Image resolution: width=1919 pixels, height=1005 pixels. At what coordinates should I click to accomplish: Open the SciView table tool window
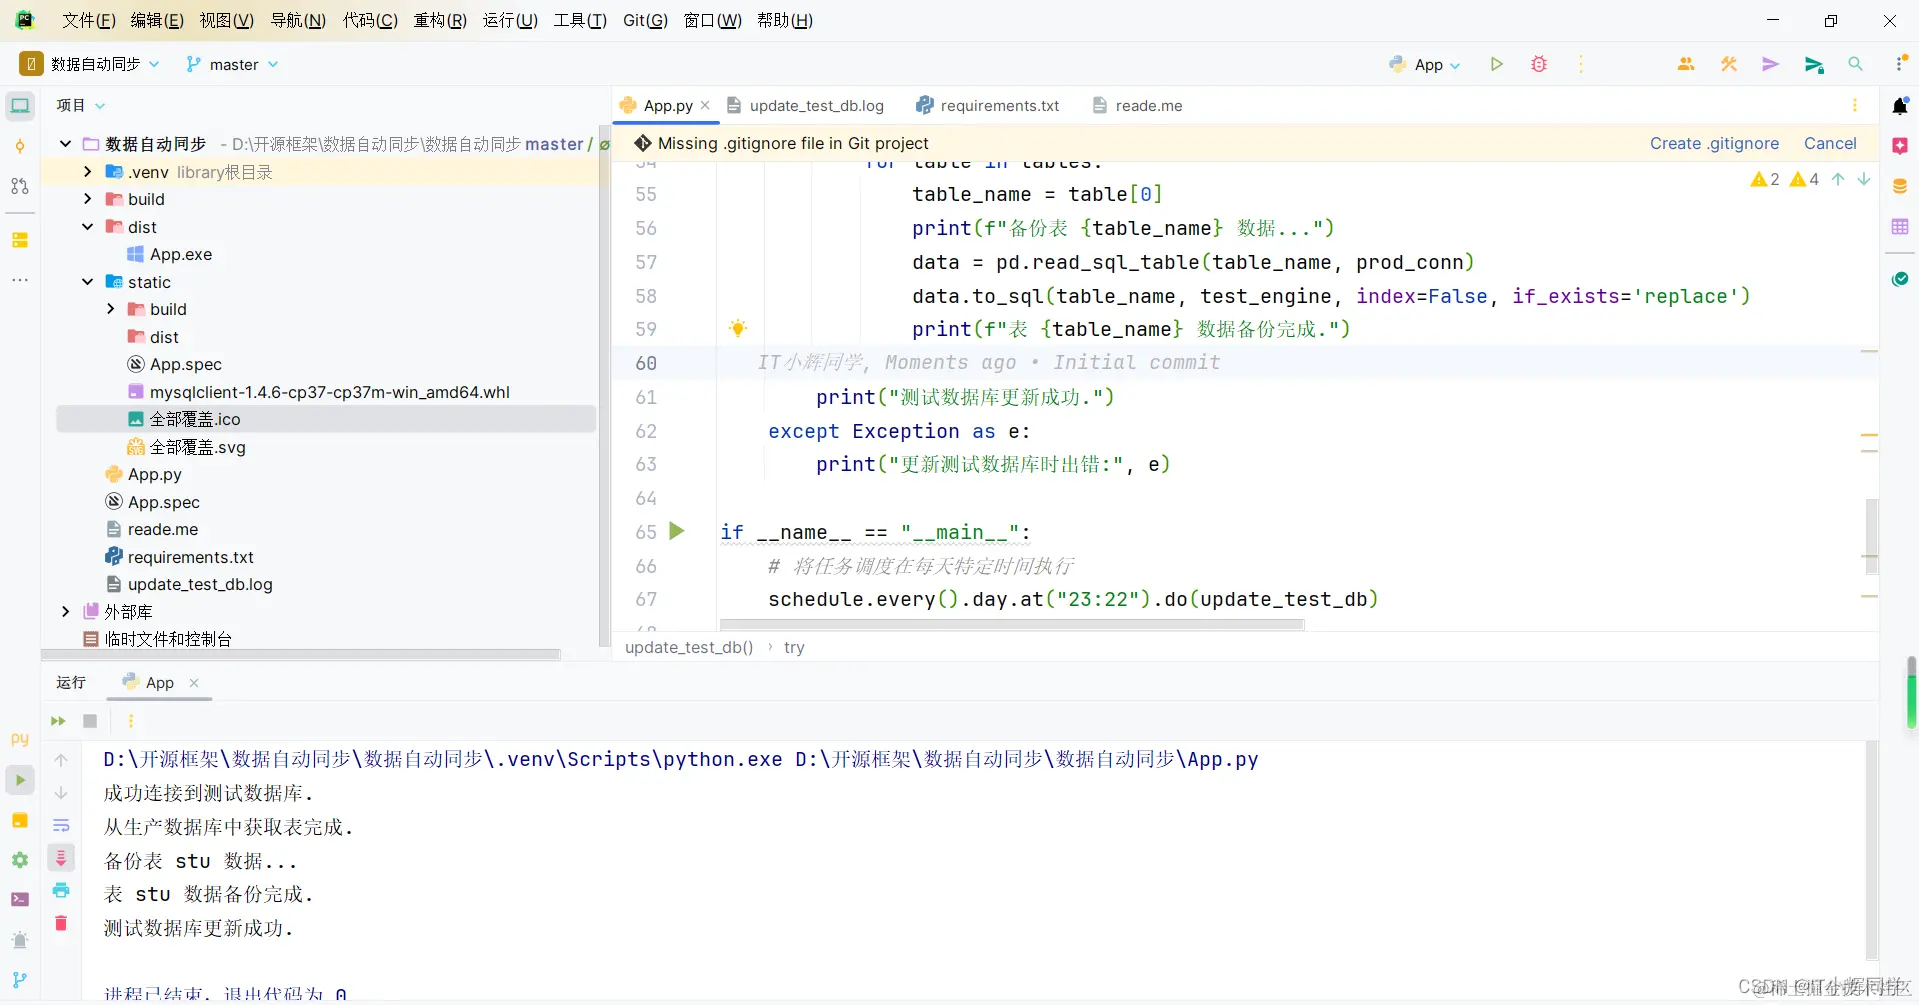pos(1900,227)
